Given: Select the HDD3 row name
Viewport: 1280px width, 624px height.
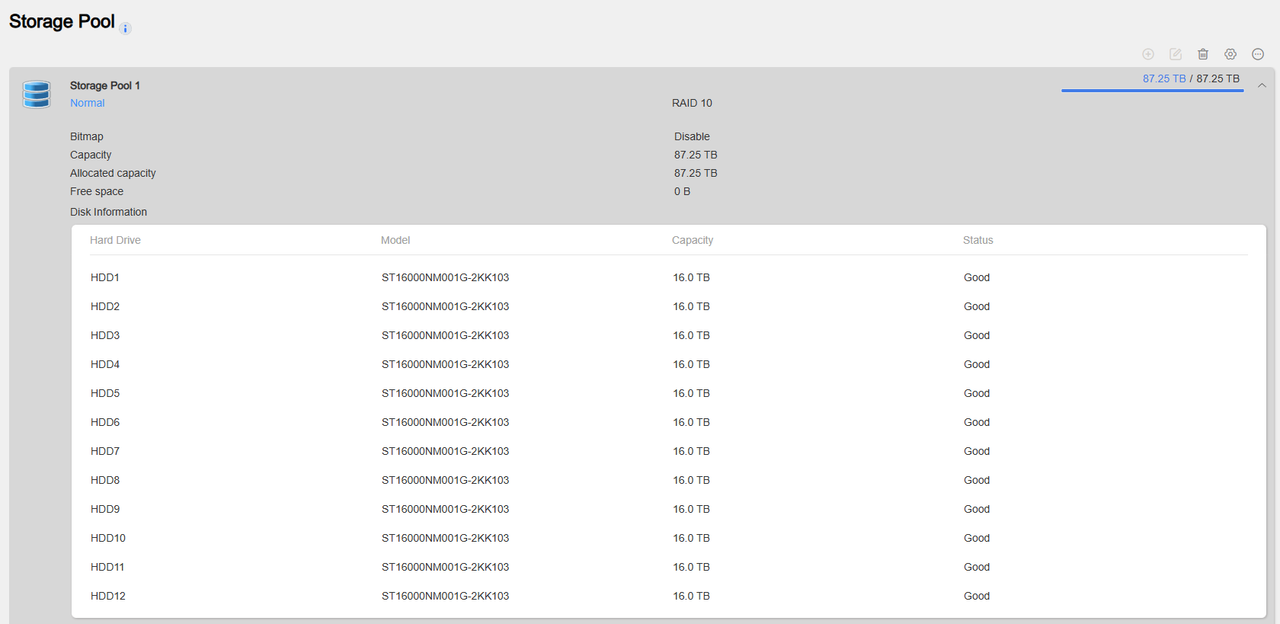Looking at the screenshot, I should click(105, 335).
